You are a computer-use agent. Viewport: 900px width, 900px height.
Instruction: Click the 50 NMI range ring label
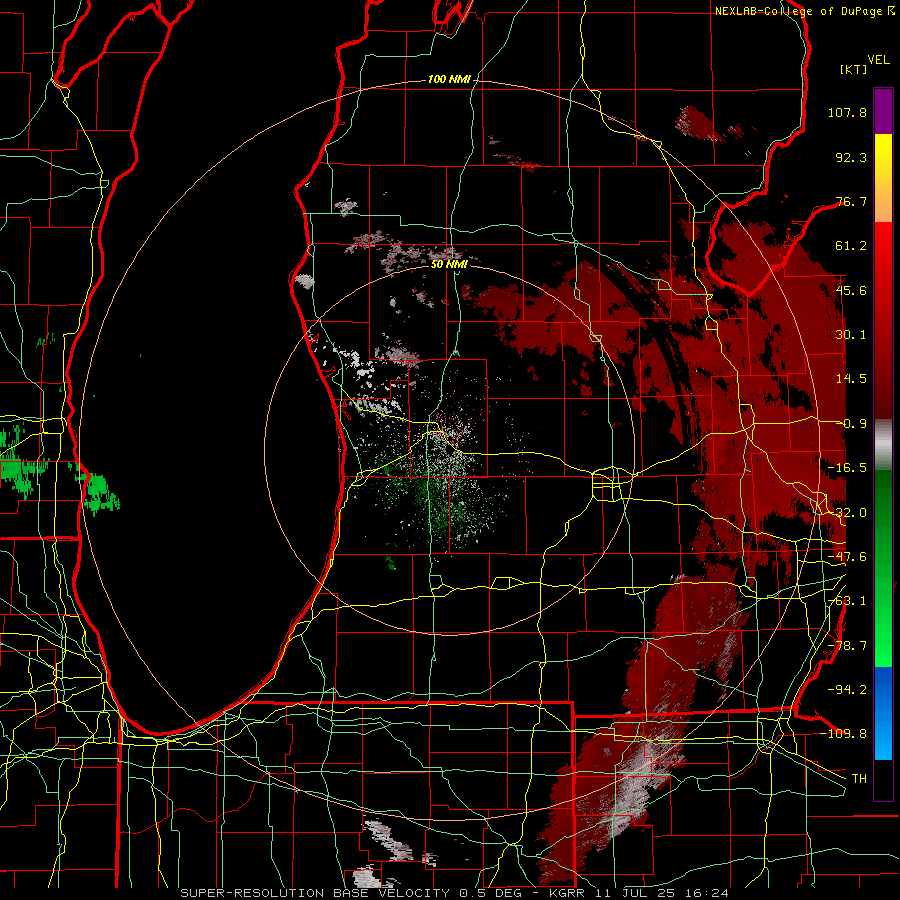tap(449, 264)
